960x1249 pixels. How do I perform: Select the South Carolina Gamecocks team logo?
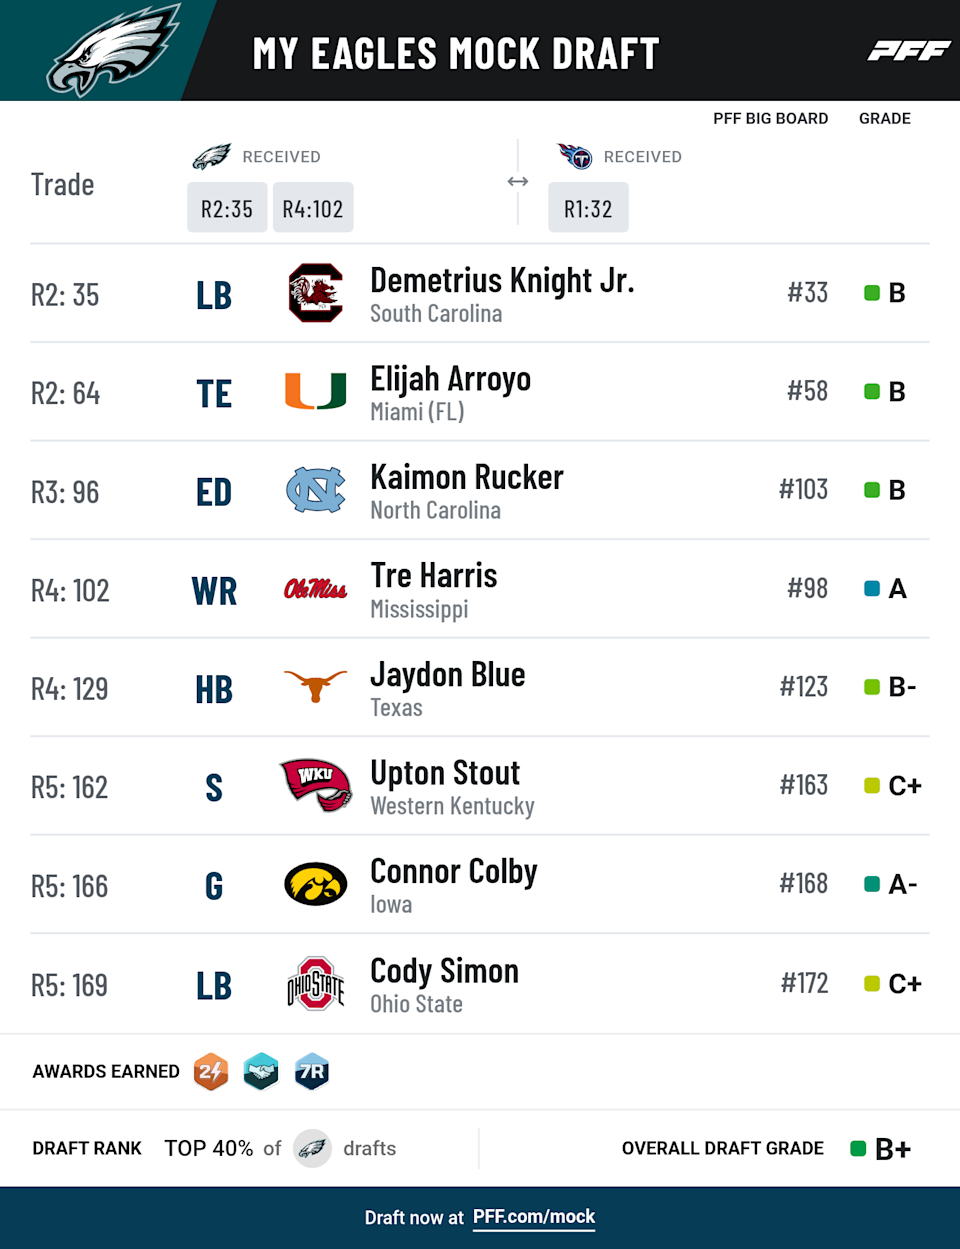[x=315, y=293]
